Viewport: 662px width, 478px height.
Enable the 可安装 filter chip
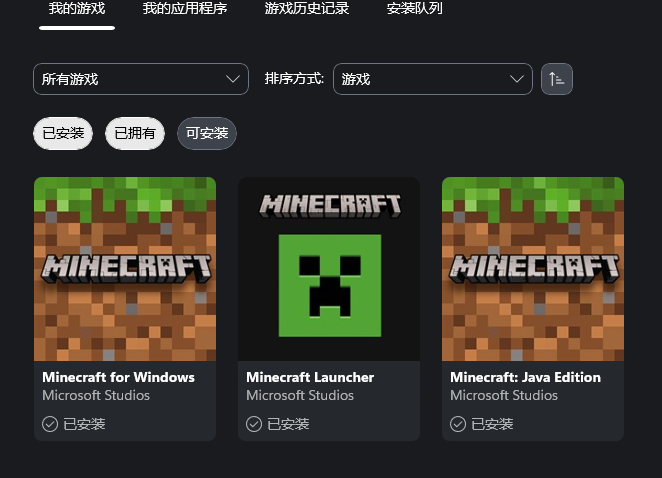coord(207,133)
